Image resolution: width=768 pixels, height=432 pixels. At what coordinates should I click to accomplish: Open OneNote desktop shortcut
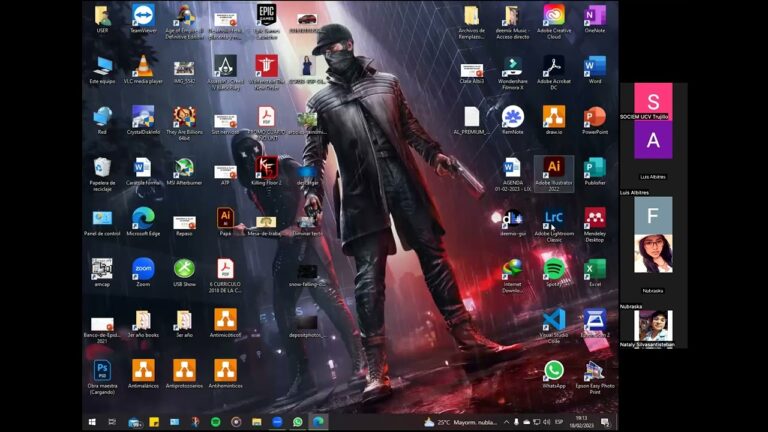click(x=595, y=19)
